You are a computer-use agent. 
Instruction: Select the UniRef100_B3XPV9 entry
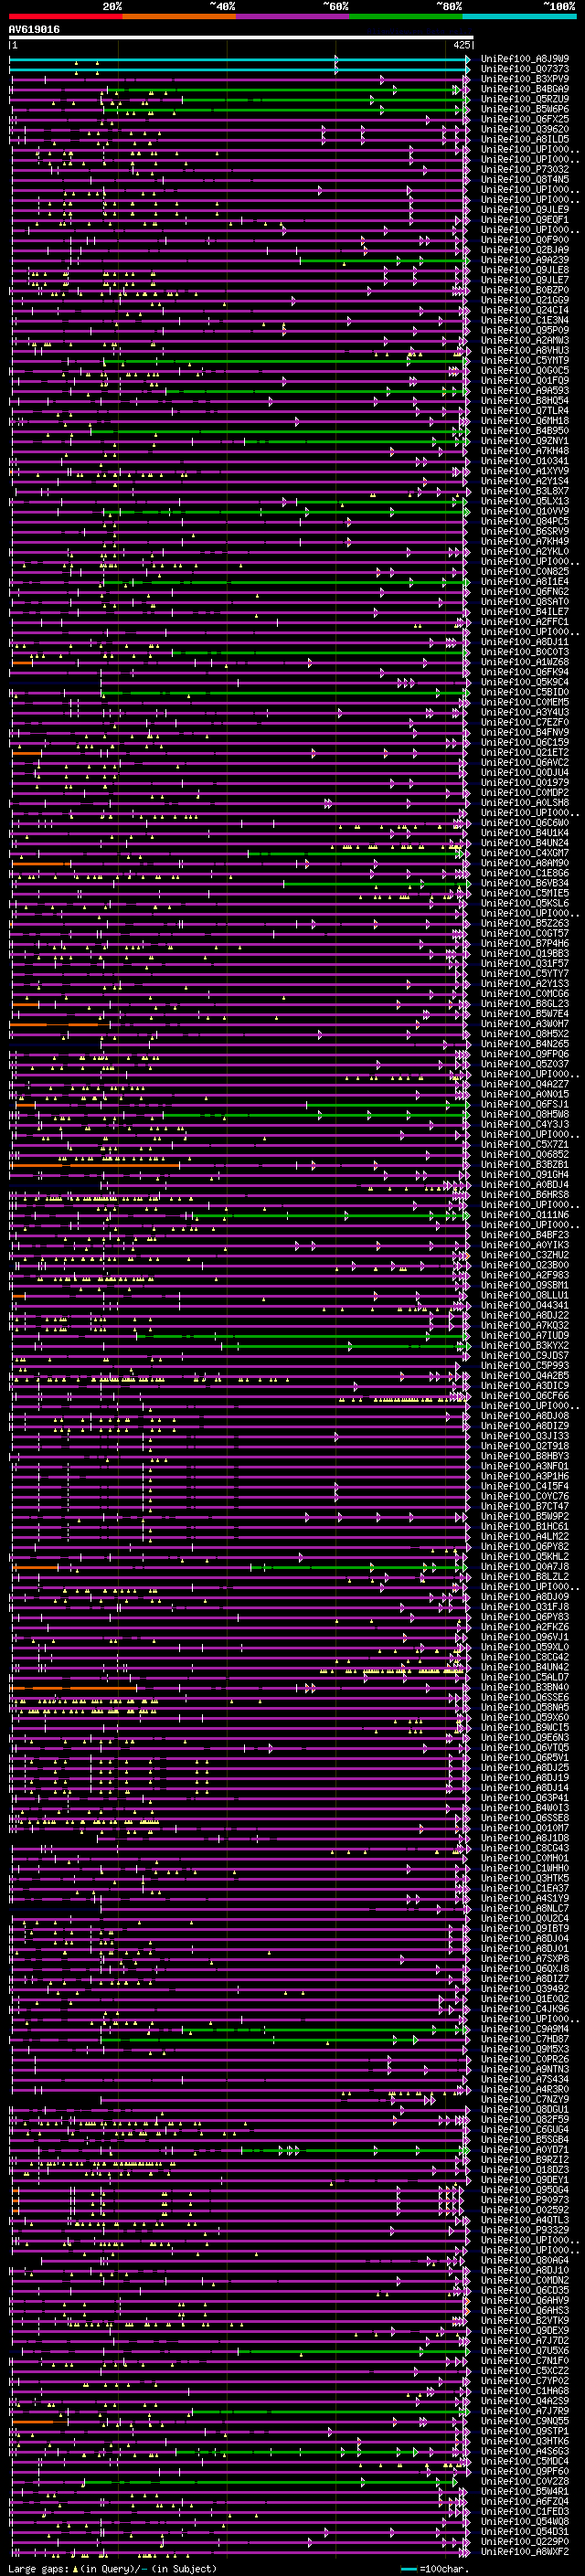pyautogui.click(x=525, y=79)
